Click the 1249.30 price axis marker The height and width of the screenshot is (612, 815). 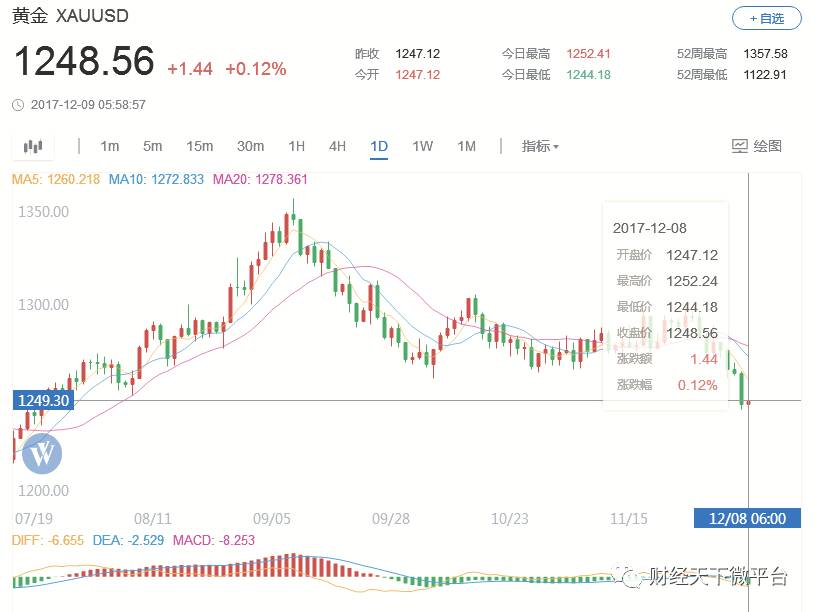click(x=42, y=400)
